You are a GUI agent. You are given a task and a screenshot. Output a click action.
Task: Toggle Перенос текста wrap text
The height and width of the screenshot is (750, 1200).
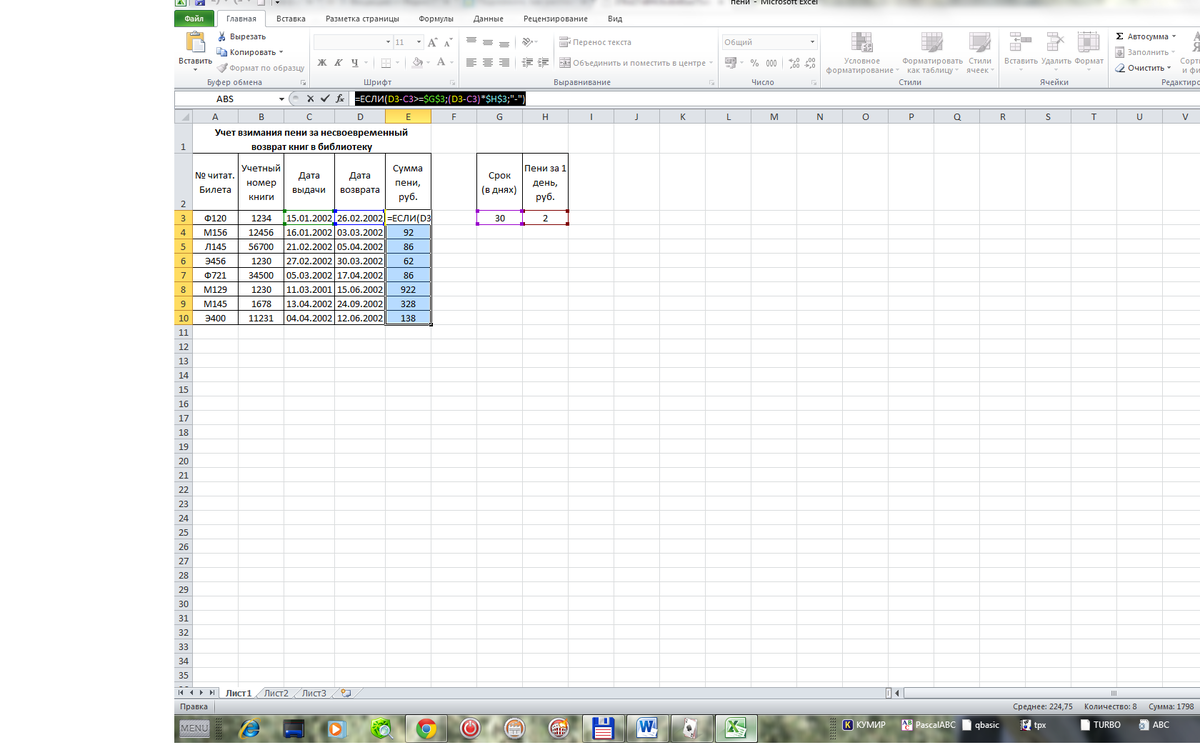point(595,42)
